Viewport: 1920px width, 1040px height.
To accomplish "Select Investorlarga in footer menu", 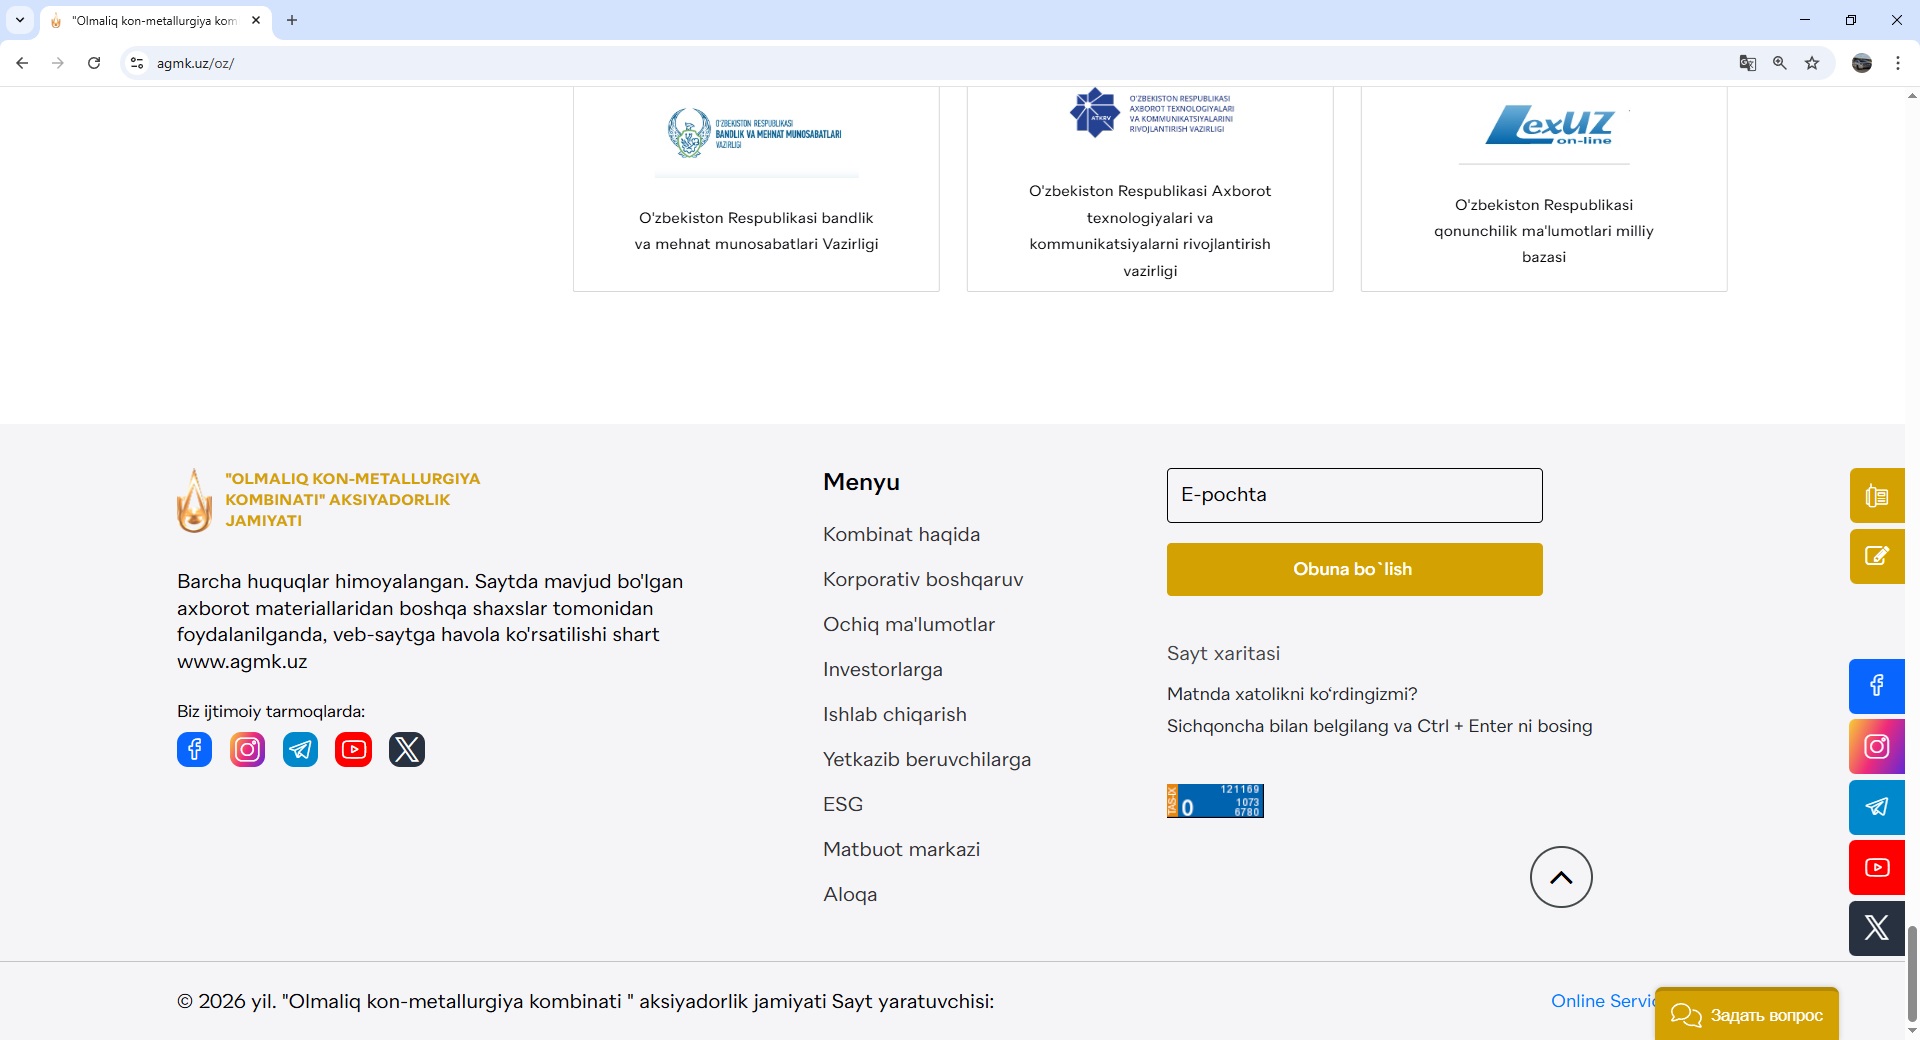I will 882,669.
